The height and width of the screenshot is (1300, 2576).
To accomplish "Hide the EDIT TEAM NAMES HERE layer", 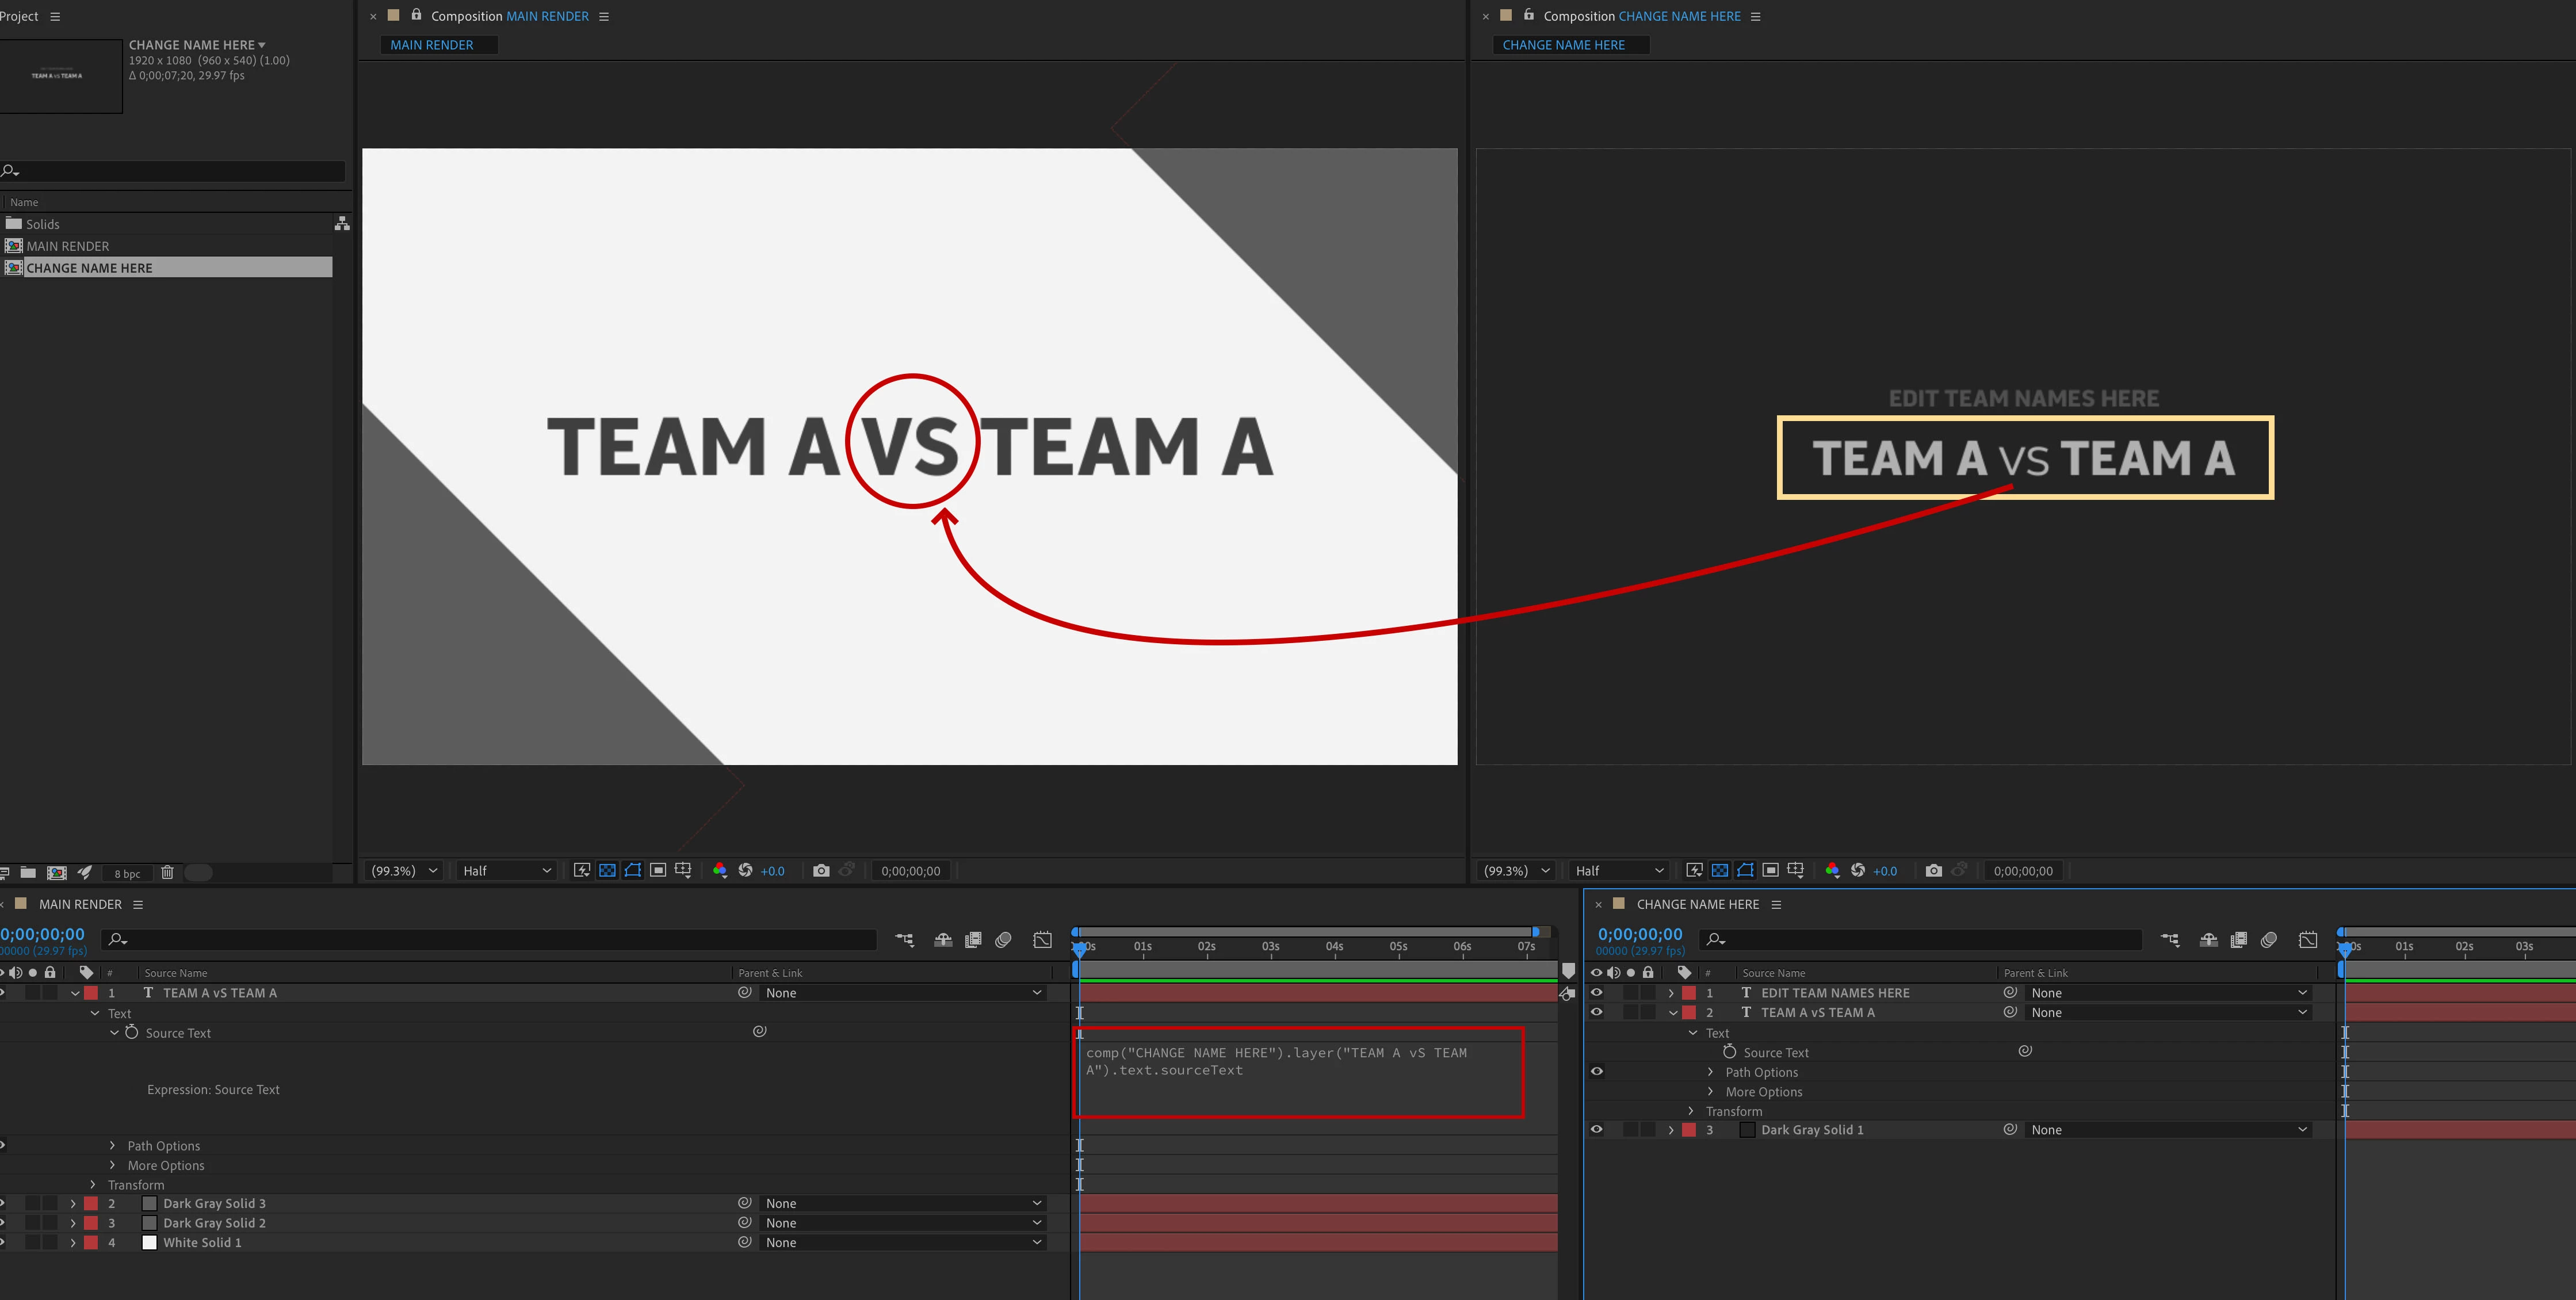I will [1596, 992].
